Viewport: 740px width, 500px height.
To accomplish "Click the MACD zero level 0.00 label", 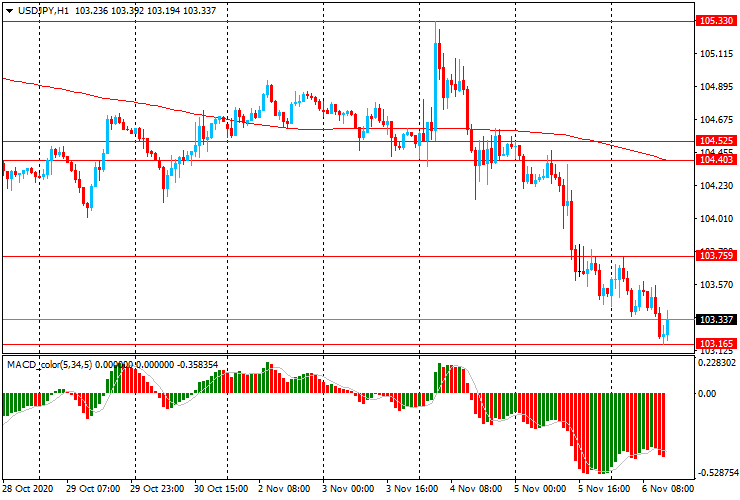I will tap(706, 394).
